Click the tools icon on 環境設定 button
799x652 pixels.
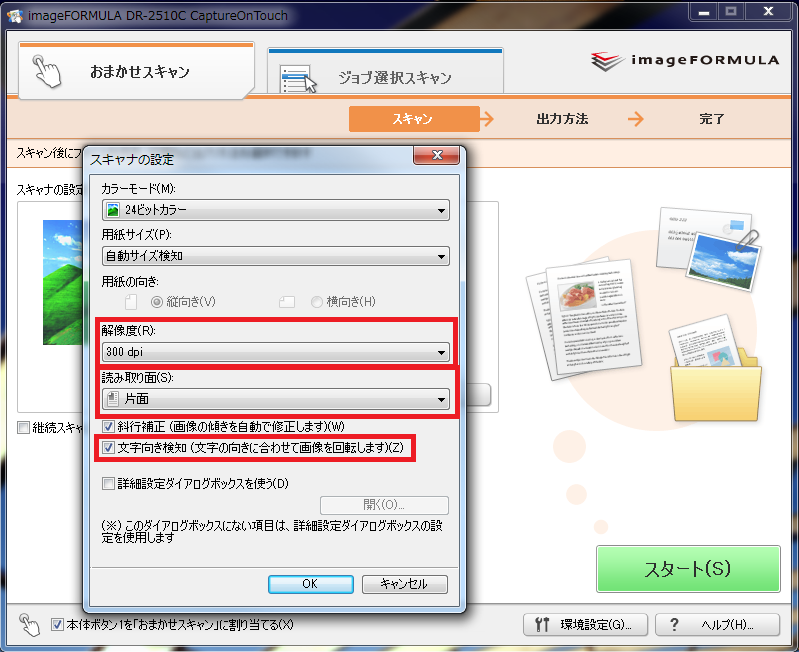pos(542,624)
